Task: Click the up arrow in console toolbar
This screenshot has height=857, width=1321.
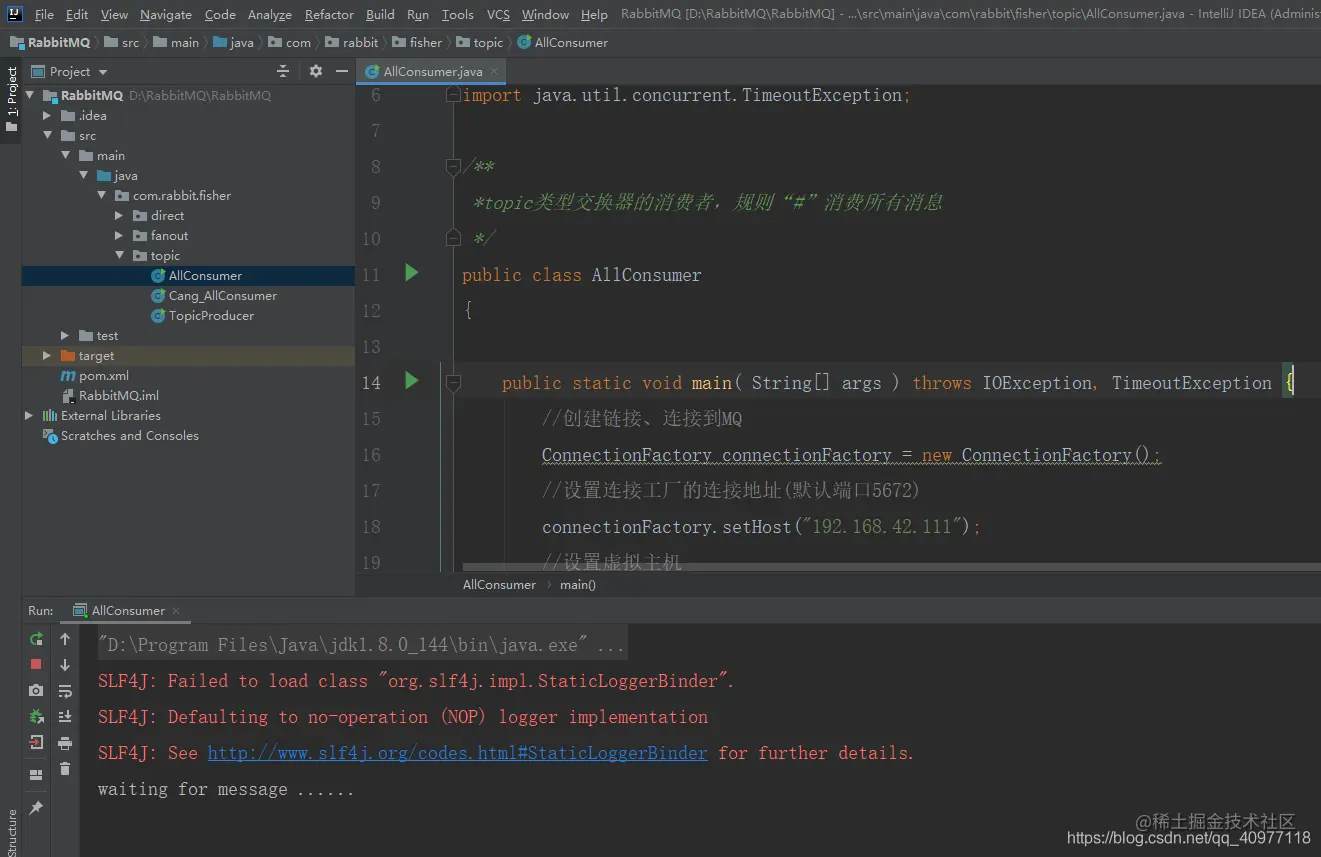Action: coord(65,638)
